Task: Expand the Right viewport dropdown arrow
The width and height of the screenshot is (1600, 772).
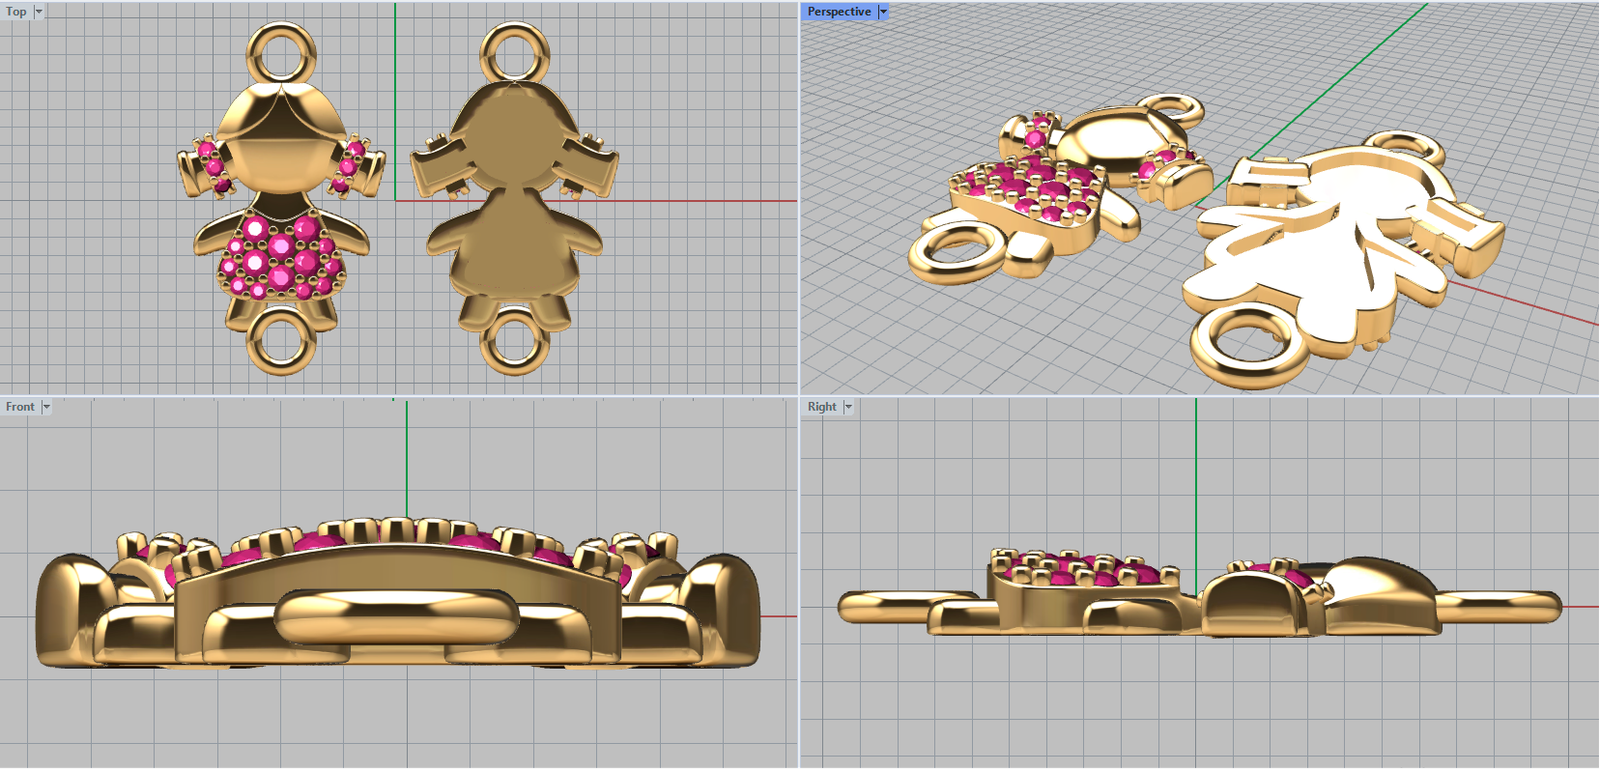Action: pos(848,407)
